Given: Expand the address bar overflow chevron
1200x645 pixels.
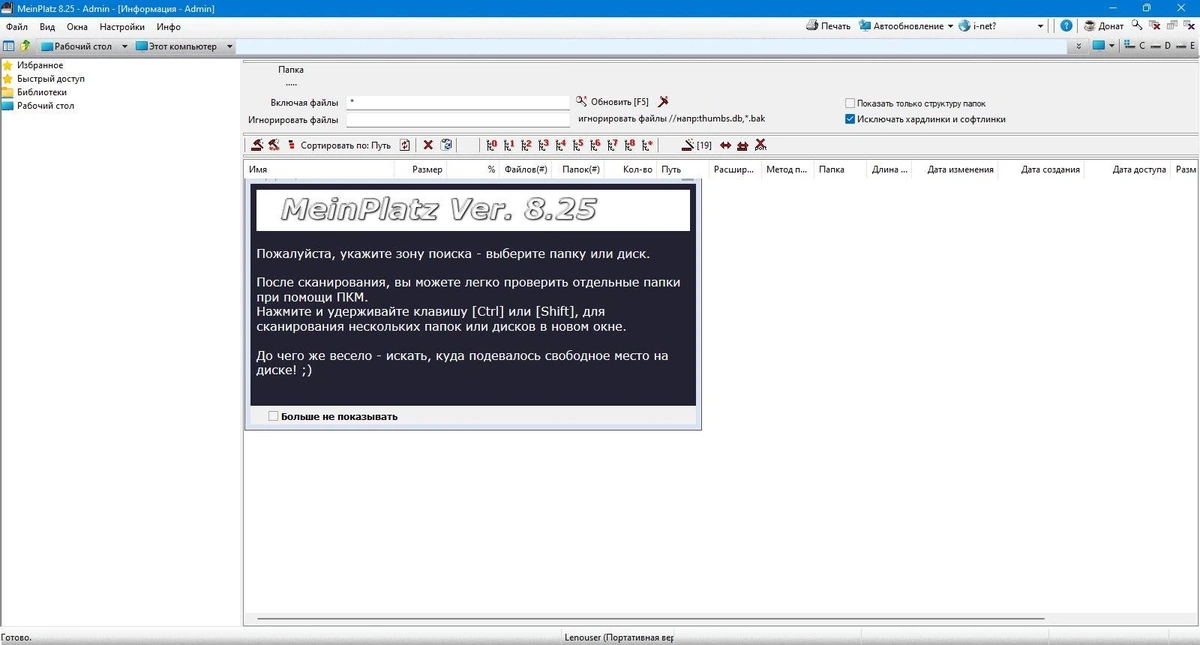Looking at the screenshot, I should pos(1077,46).
